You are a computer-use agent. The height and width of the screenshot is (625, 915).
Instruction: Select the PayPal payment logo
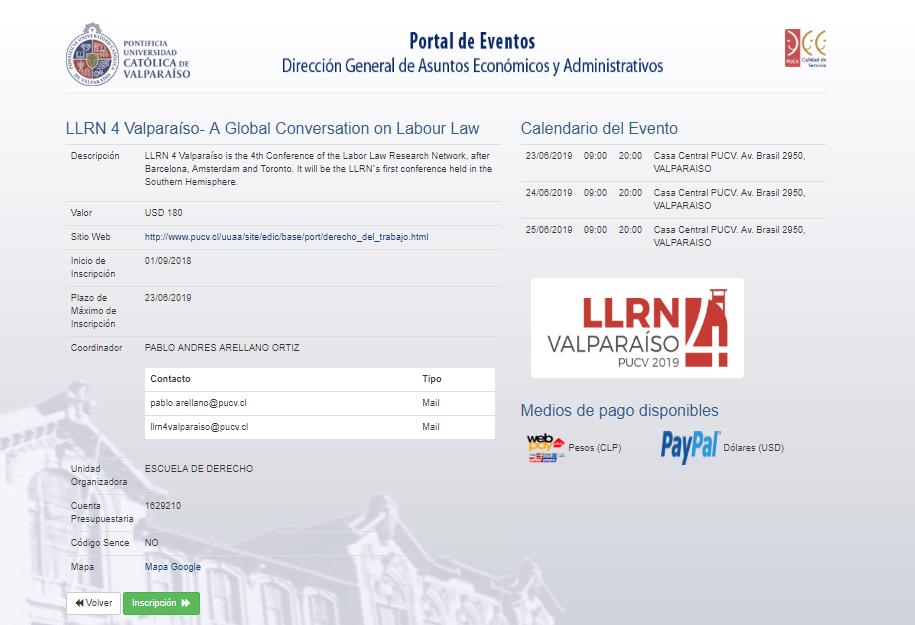[690, 447]
